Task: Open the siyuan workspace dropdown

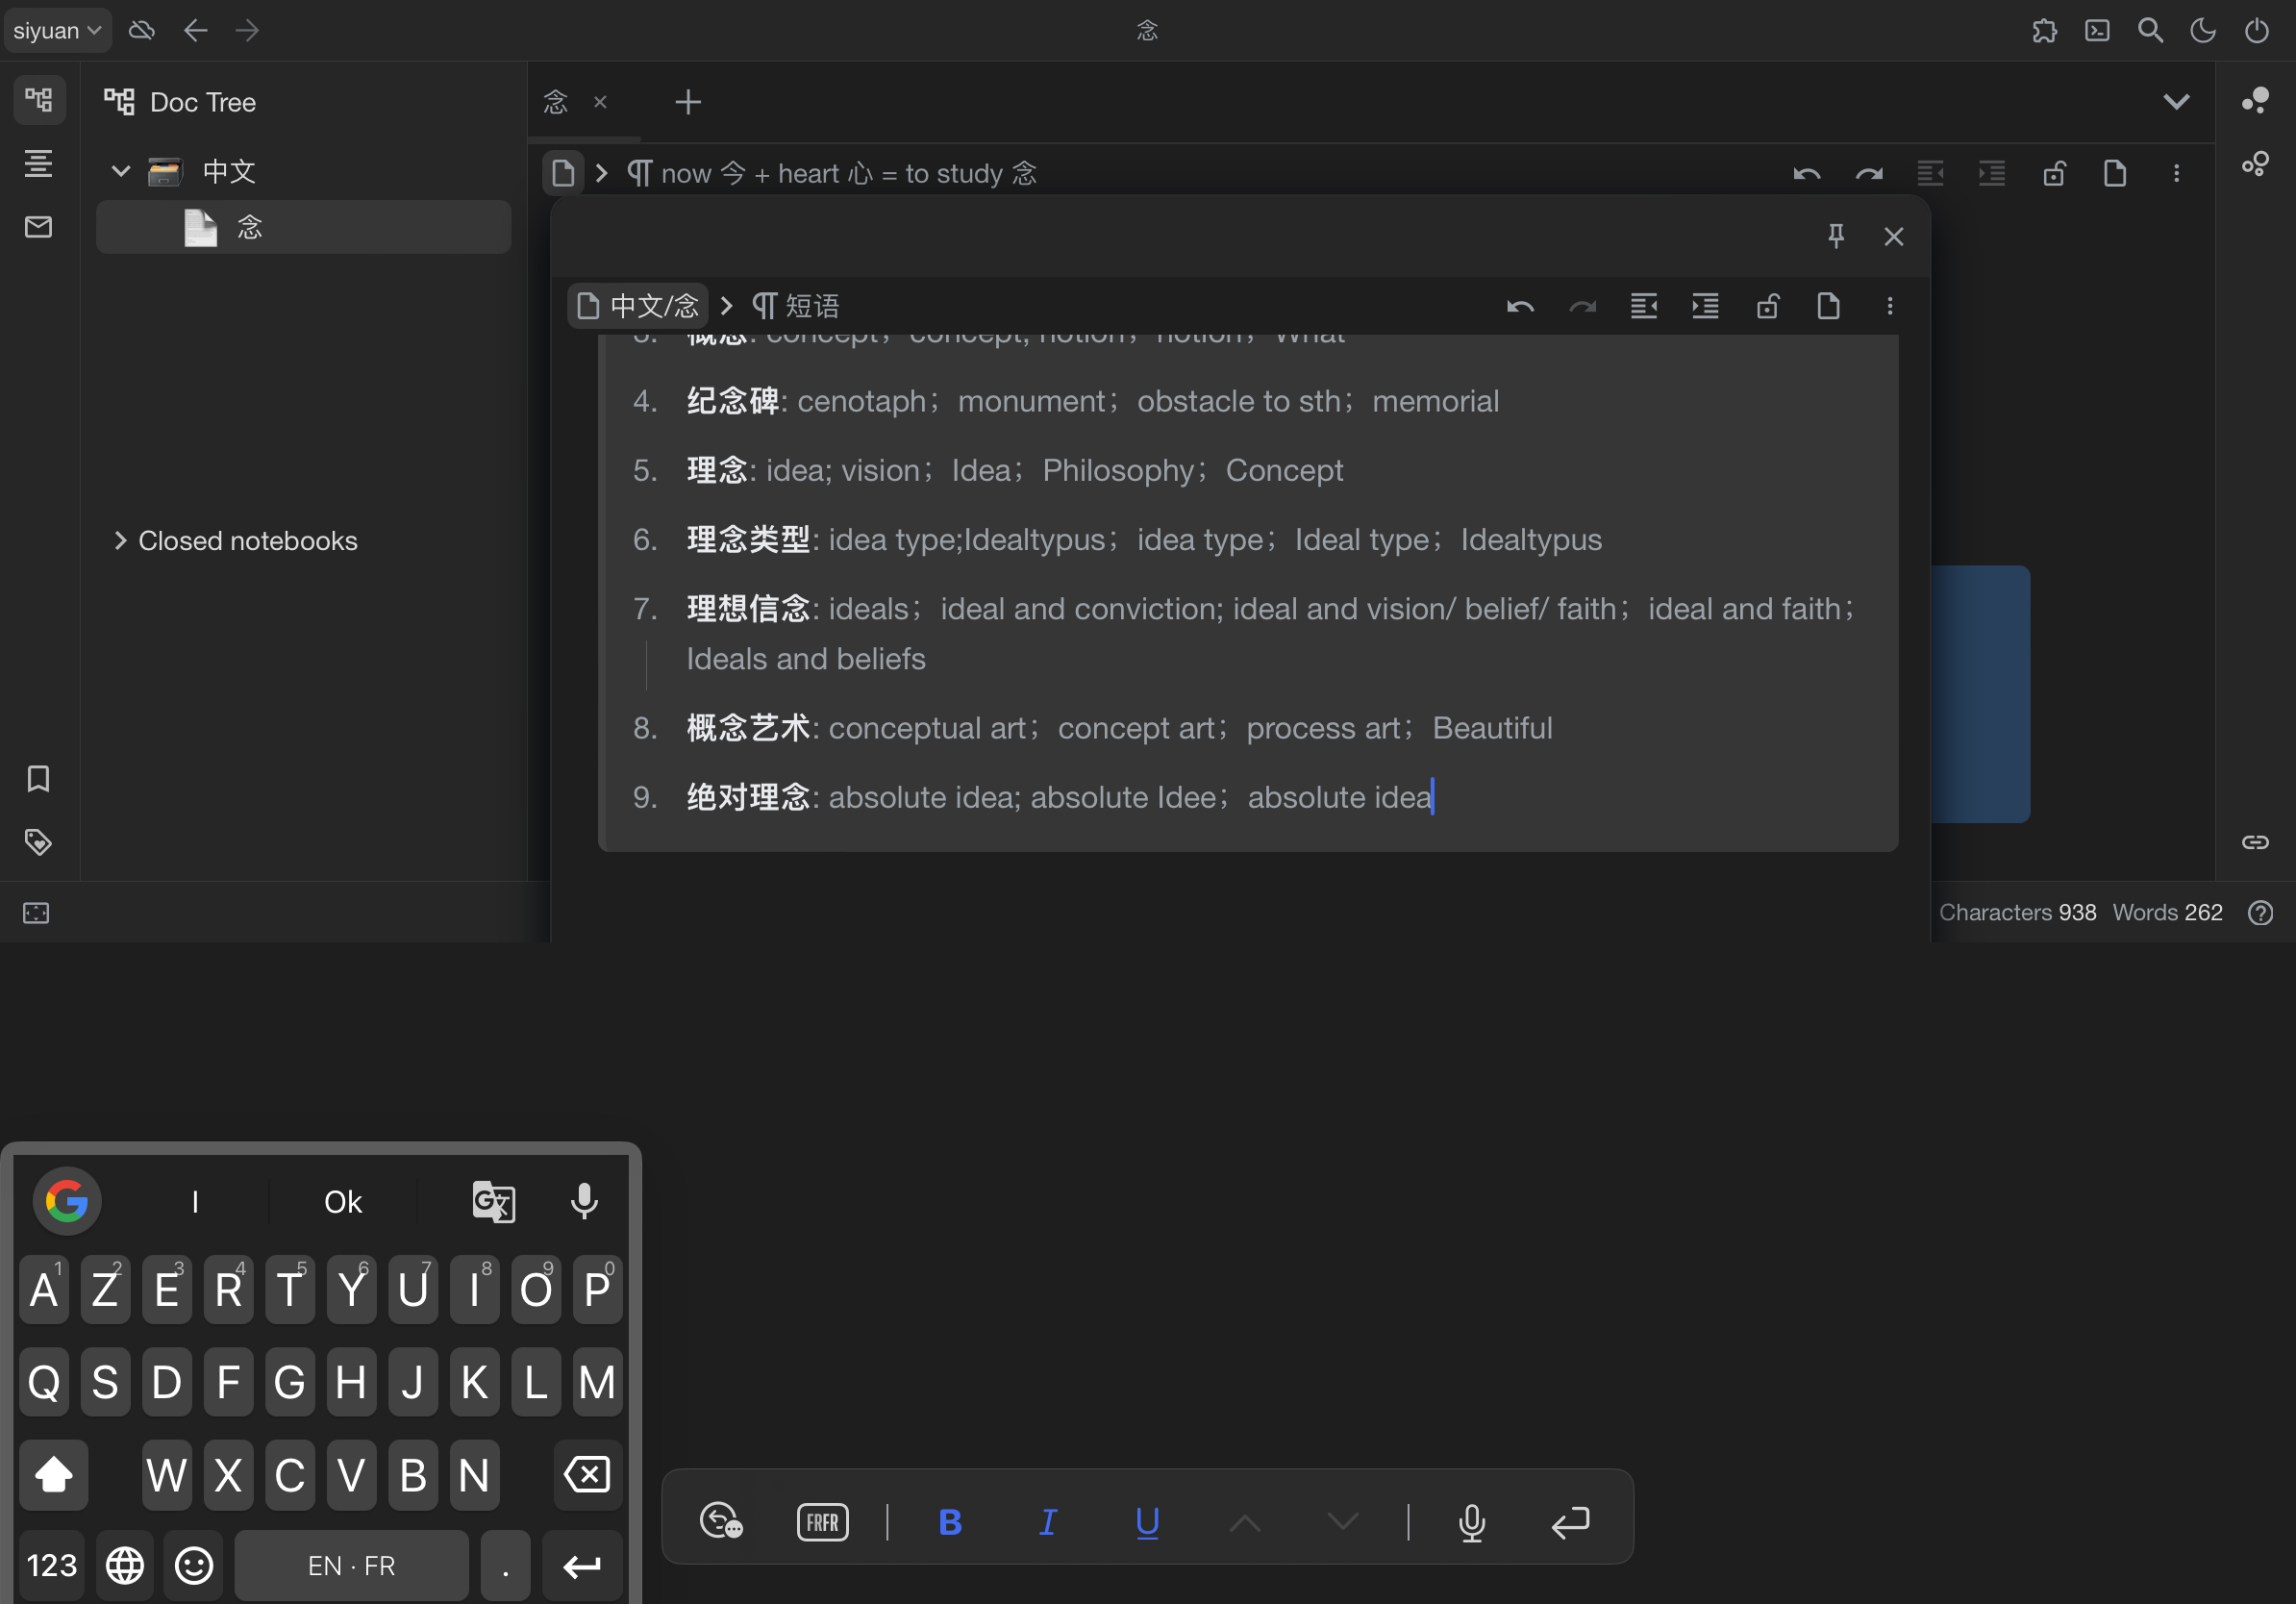Action: point(57,30)
